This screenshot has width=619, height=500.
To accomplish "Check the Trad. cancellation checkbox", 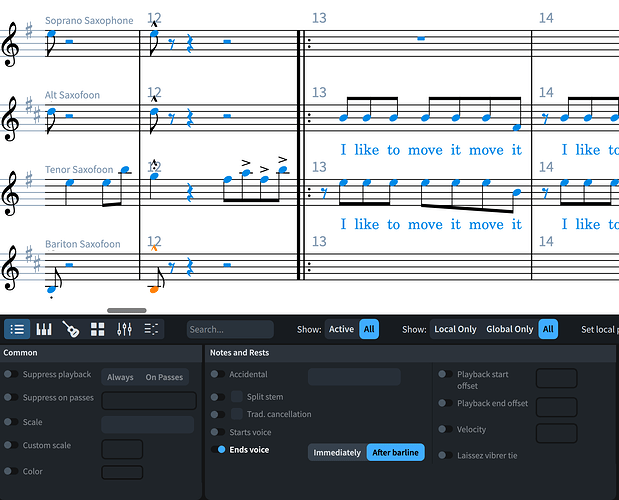I will pos(236,414).
